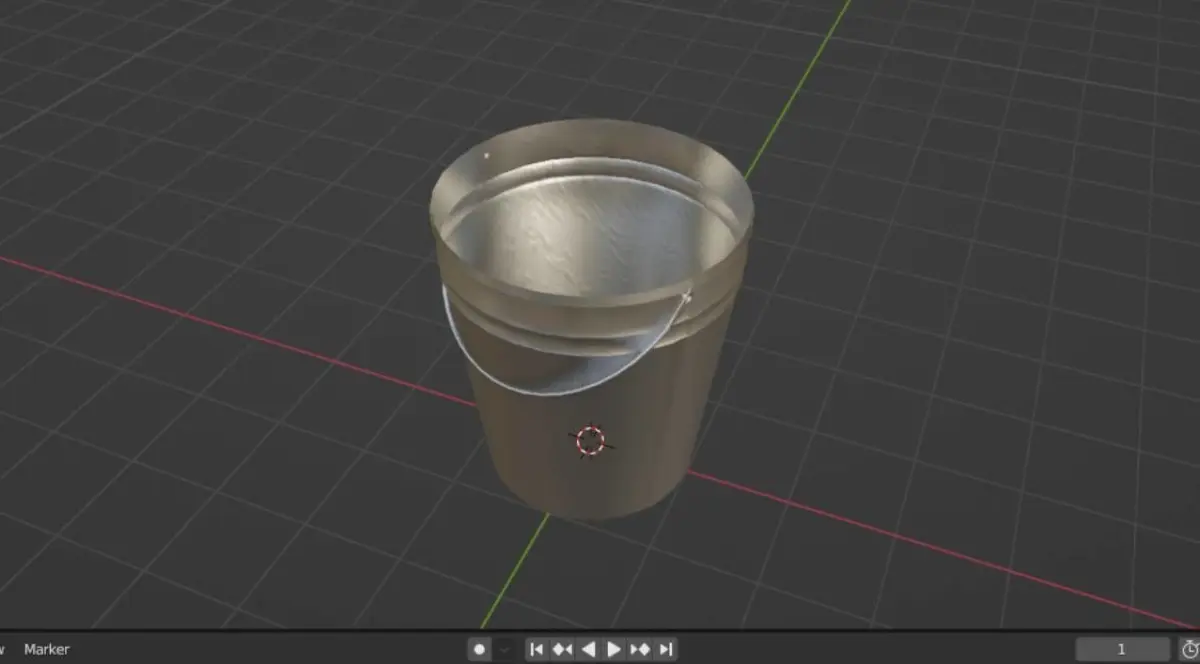This screenshot has width=1200, height=664.
Task: Open the auto keyframing options dropdown
Action: point(505,649)
